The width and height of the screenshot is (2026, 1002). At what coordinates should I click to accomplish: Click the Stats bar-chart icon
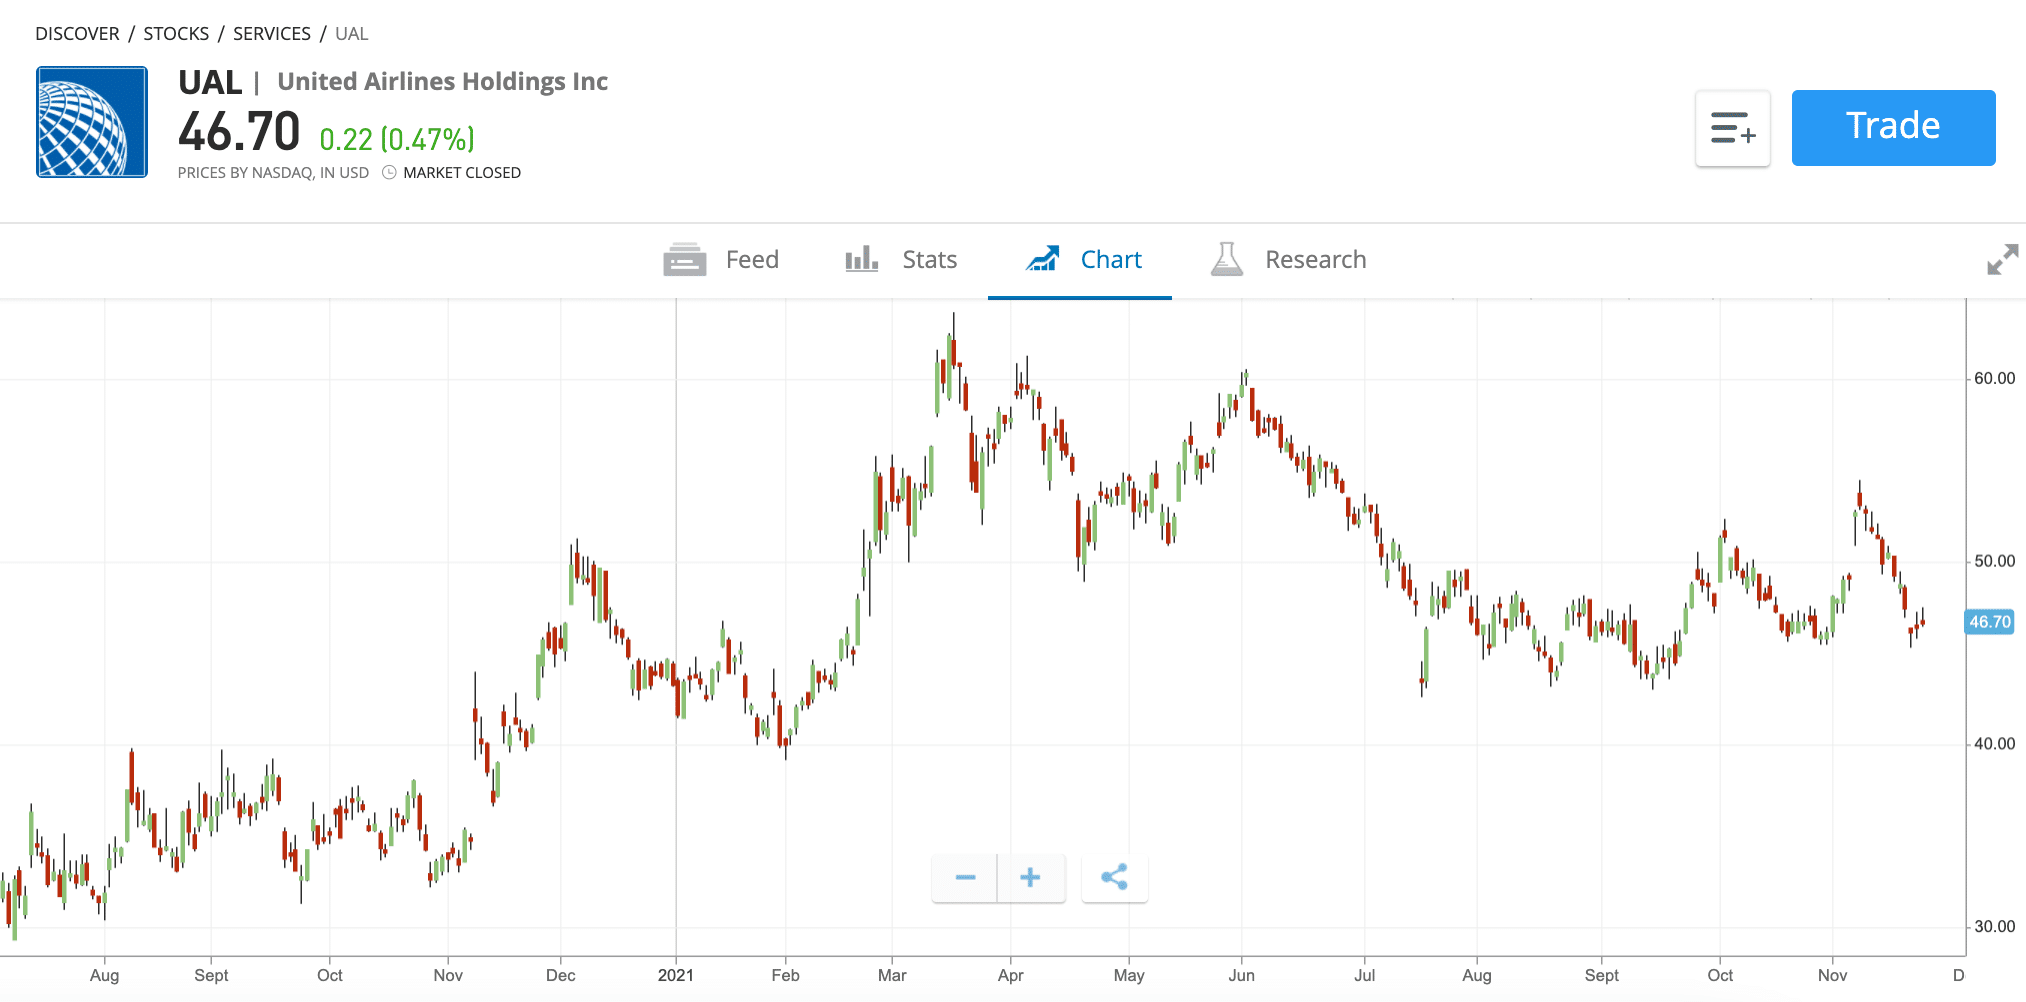coord(861,260)
